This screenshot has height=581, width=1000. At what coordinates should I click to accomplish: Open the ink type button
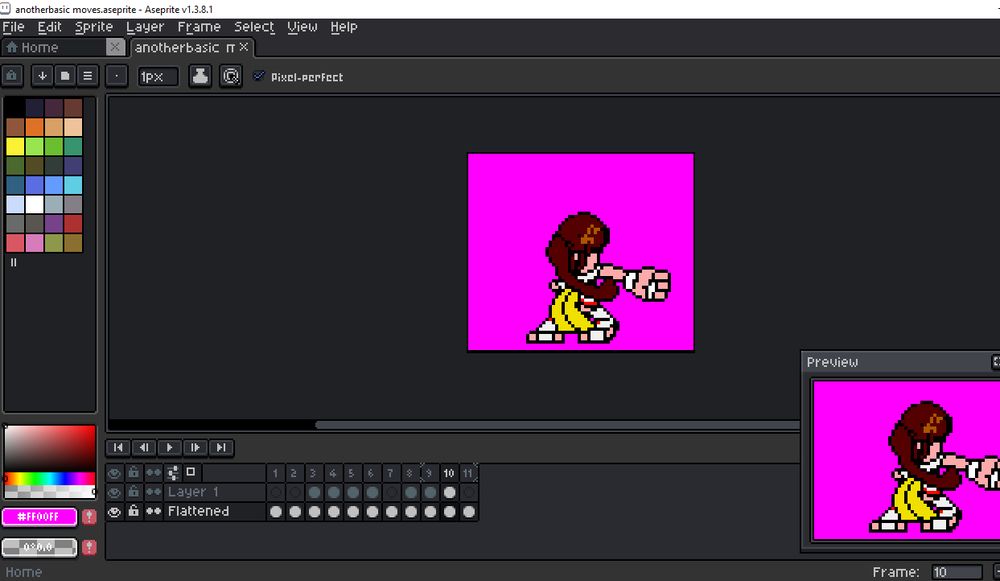coord(200,77)
